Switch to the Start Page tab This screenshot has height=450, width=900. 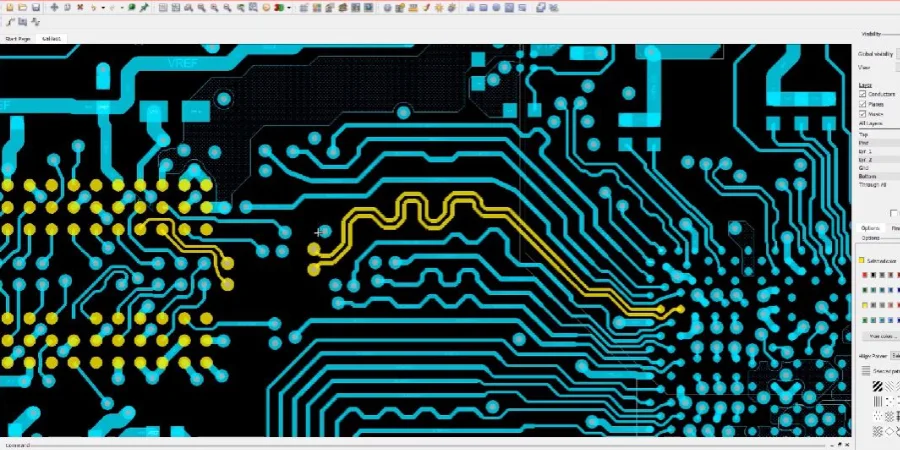pos(17,38)
